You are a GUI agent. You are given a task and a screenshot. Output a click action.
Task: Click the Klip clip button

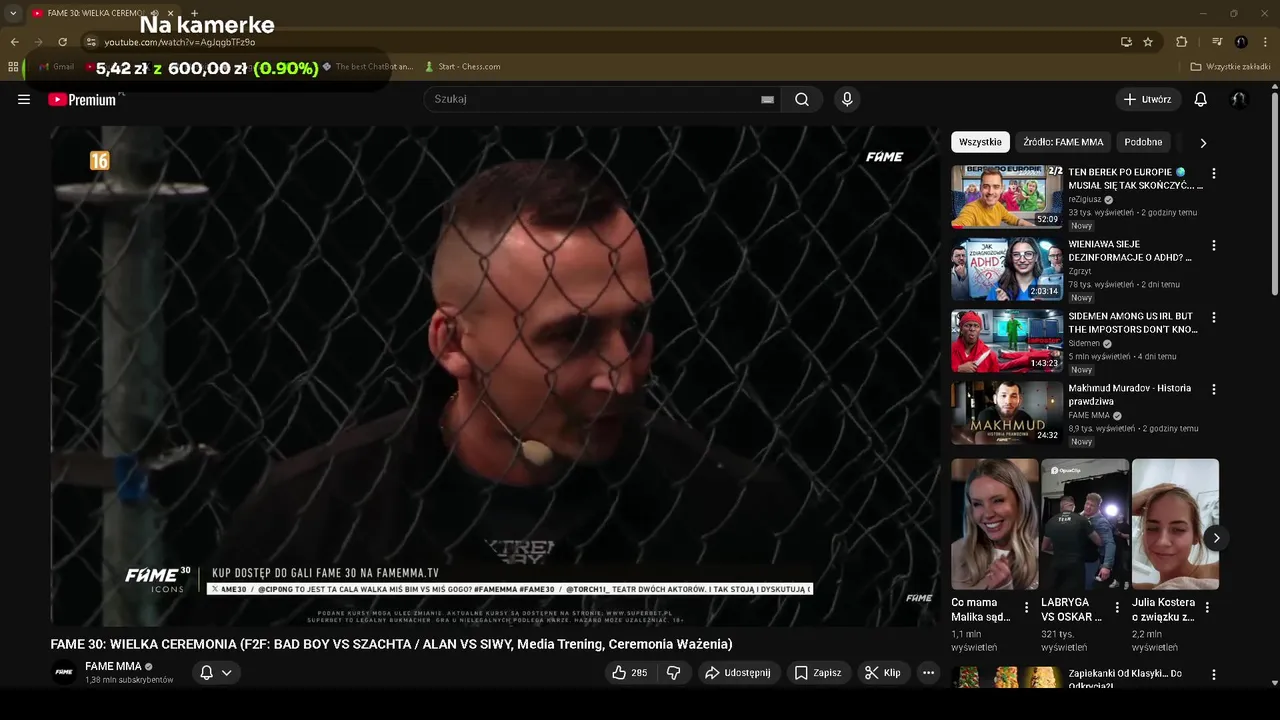point(883,673)
